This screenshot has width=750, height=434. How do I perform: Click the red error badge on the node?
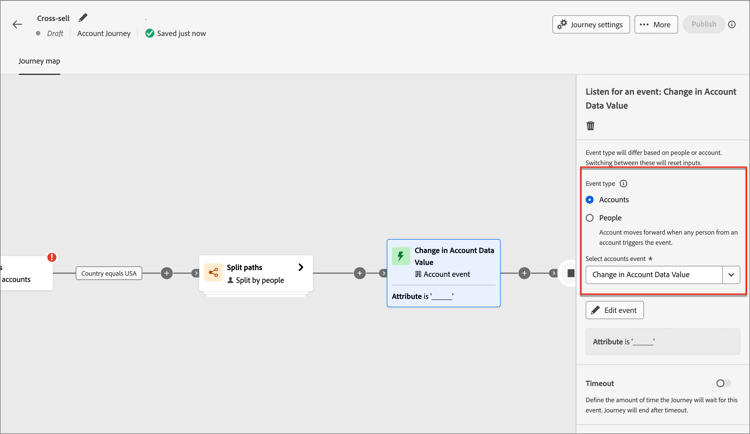52,257
